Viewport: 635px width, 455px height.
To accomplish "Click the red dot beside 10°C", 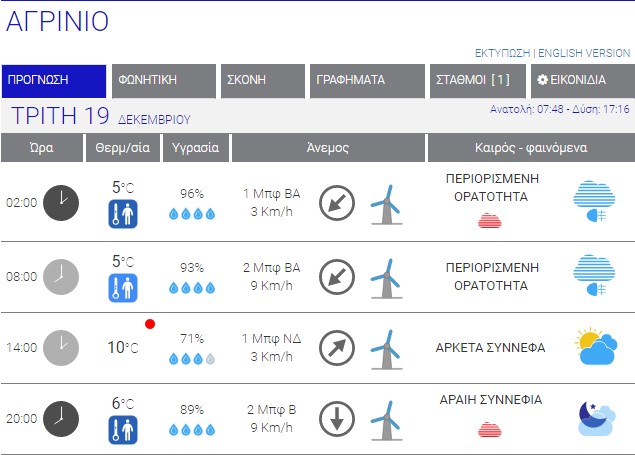I will (x=150, y=324).
